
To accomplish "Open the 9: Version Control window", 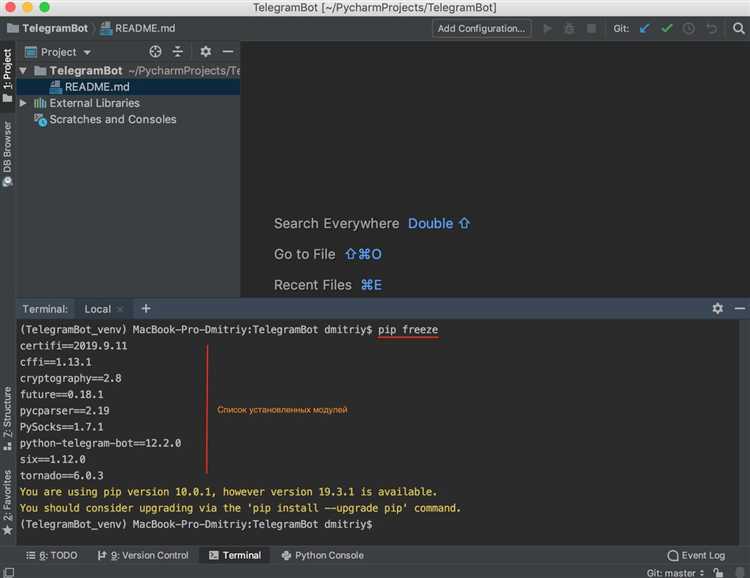I will (143, 556).
